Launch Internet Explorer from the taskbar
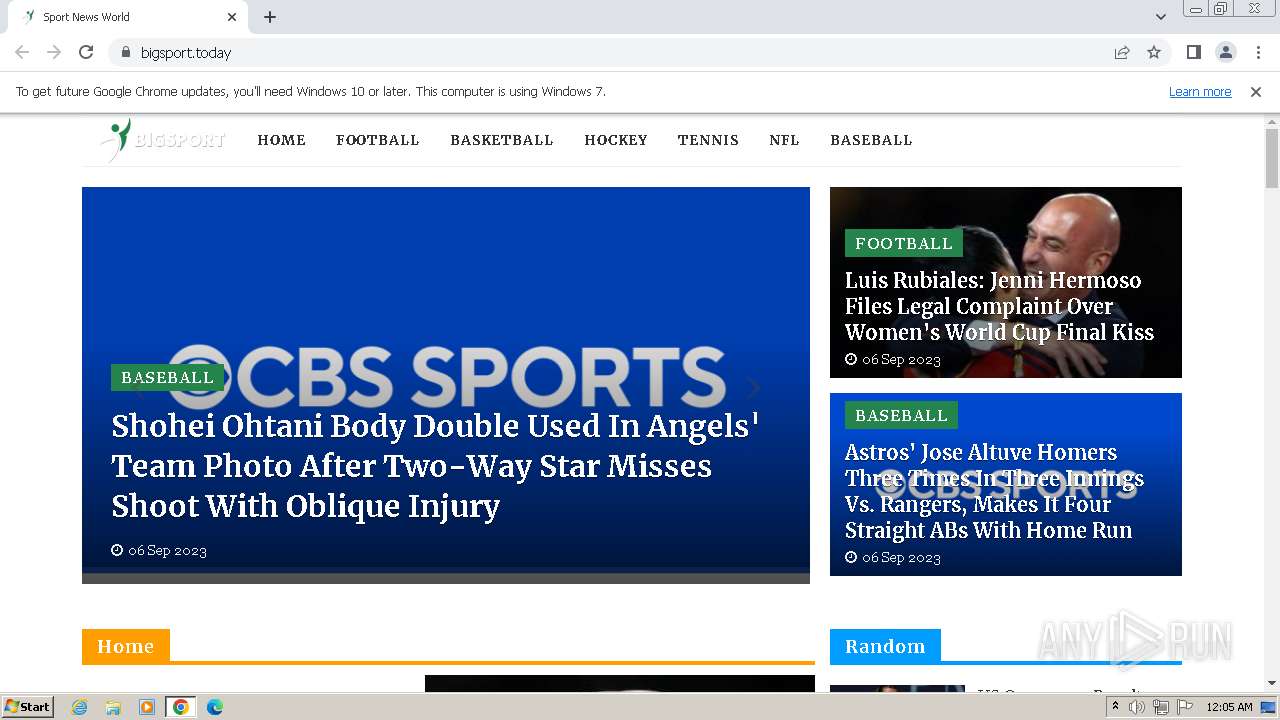The height and width of the screenshot is (720, 1280). click(80, 707)
